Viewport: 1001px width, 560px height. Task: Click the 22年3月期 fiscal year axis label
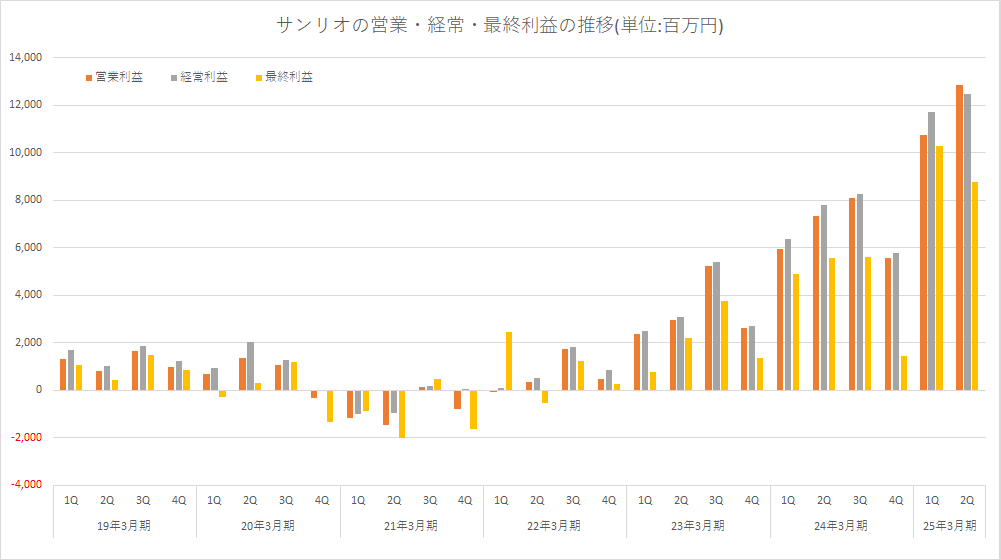pyautogui.click(x=554, y=524)
